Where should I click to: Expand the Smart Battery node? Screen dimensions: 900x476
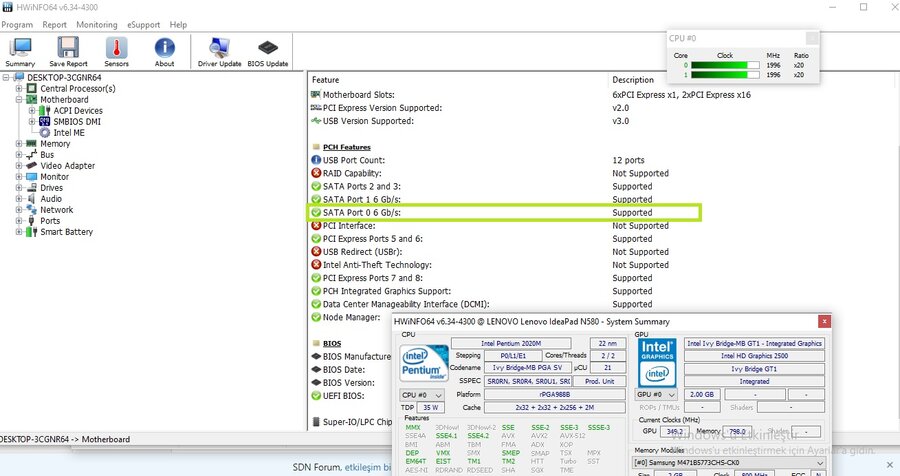(x=19, y=231)
